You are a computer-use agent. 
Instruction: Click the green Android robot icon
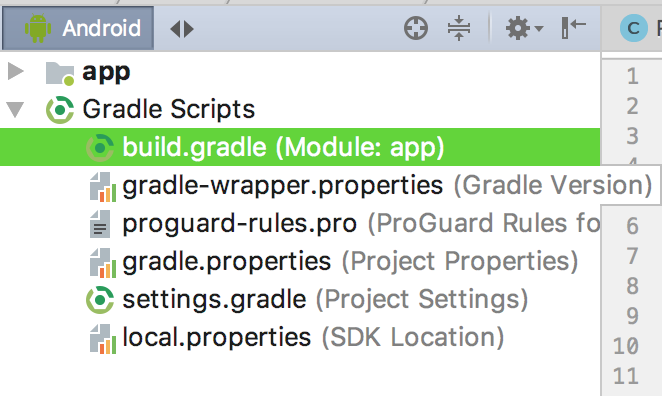[x=38, y=28]
